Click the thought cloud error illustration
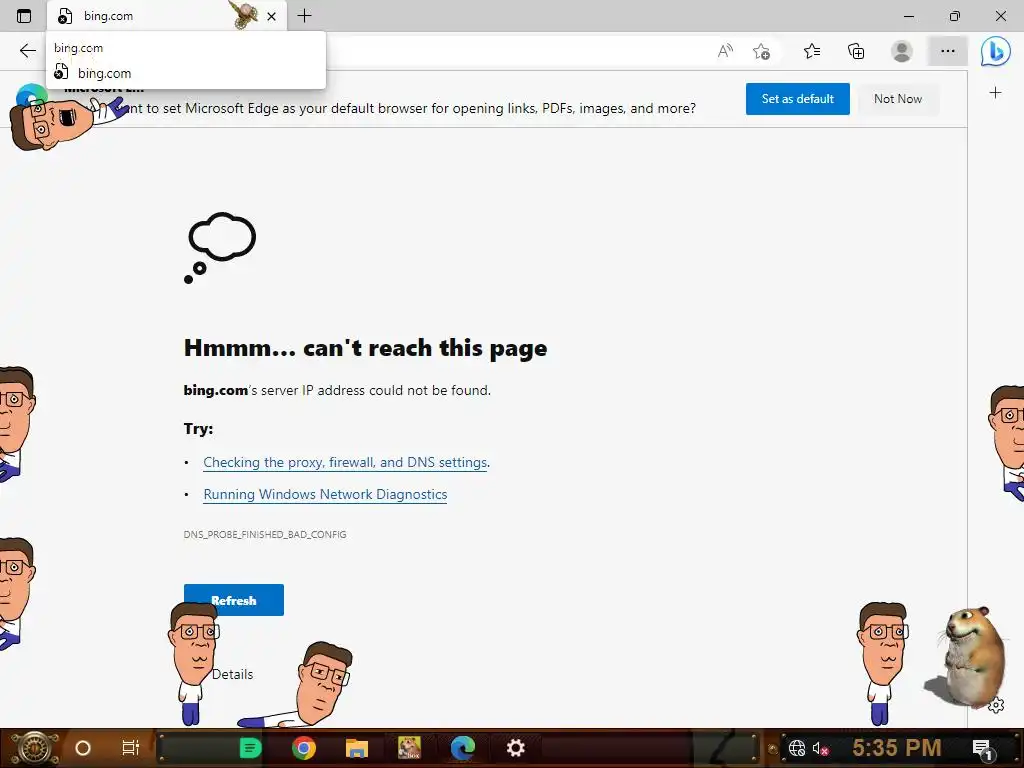Image resolution: width=1024 pixels, height=768 pixels. point(220,248)
